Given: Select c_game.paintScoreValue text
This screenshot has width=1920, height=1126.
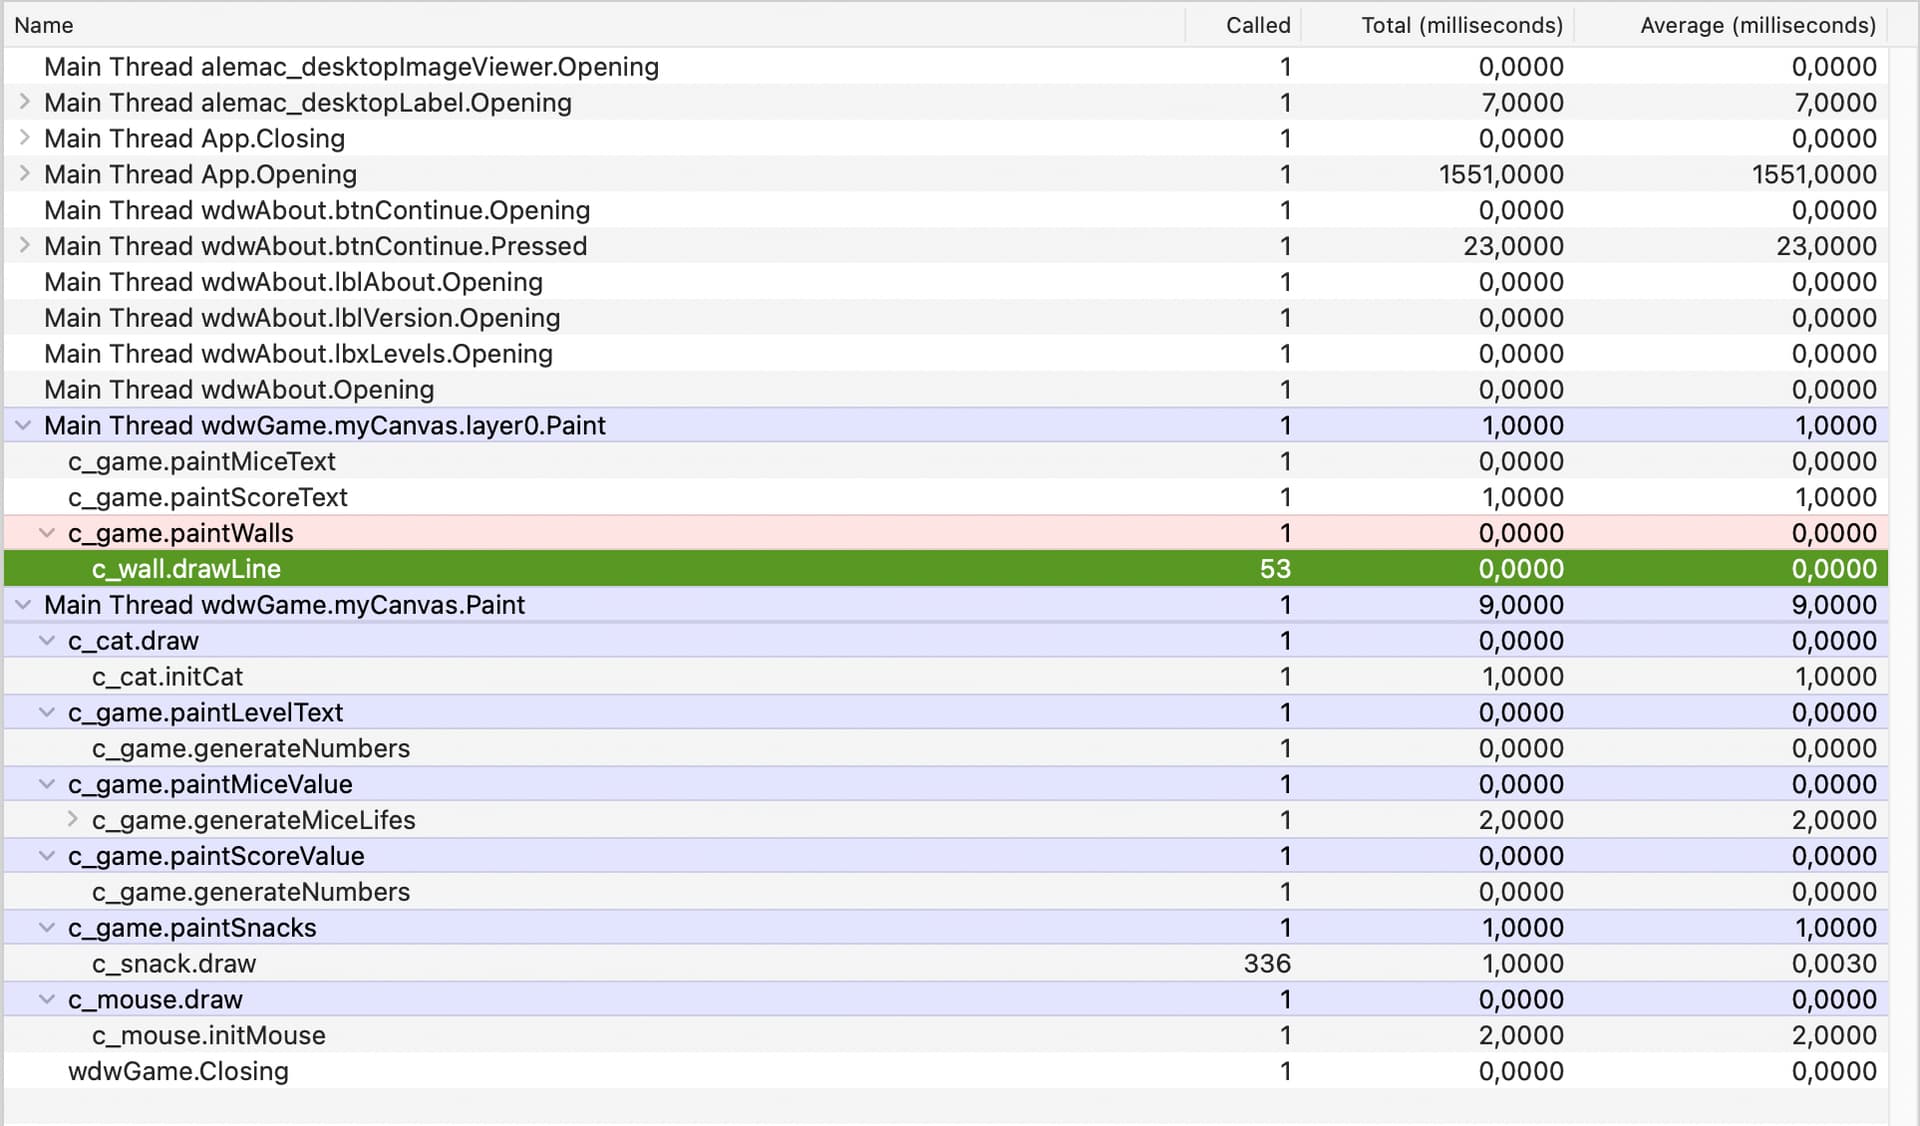Looking at the screenshot, I should [x=216, y=857].
